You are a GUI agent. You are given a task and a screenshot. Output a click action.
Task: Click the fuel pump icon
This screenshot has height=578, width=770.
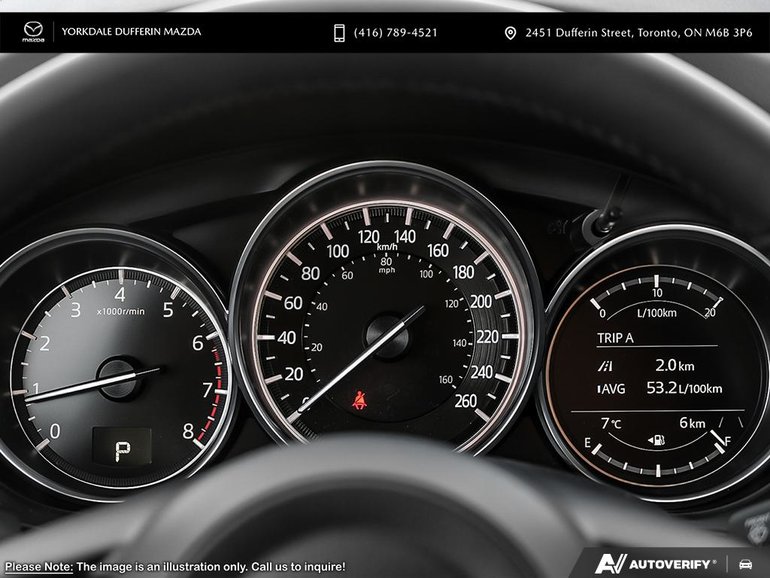tap(657, 439)
